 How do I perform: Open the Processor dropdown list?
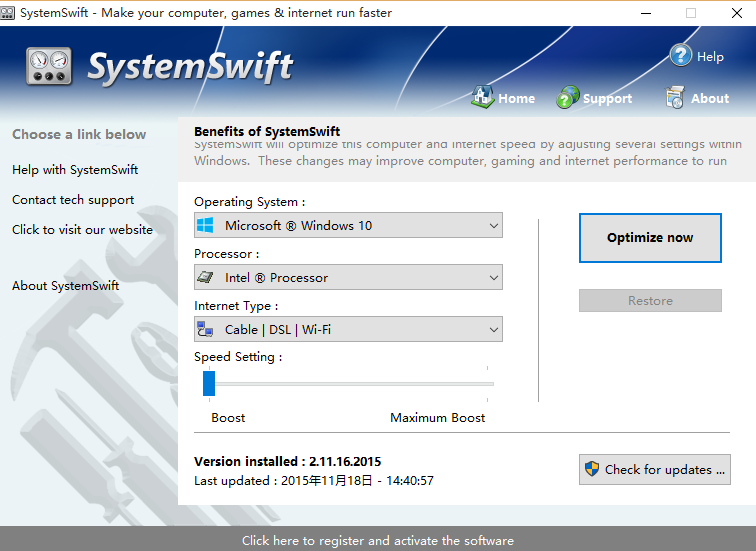(493, 278)
